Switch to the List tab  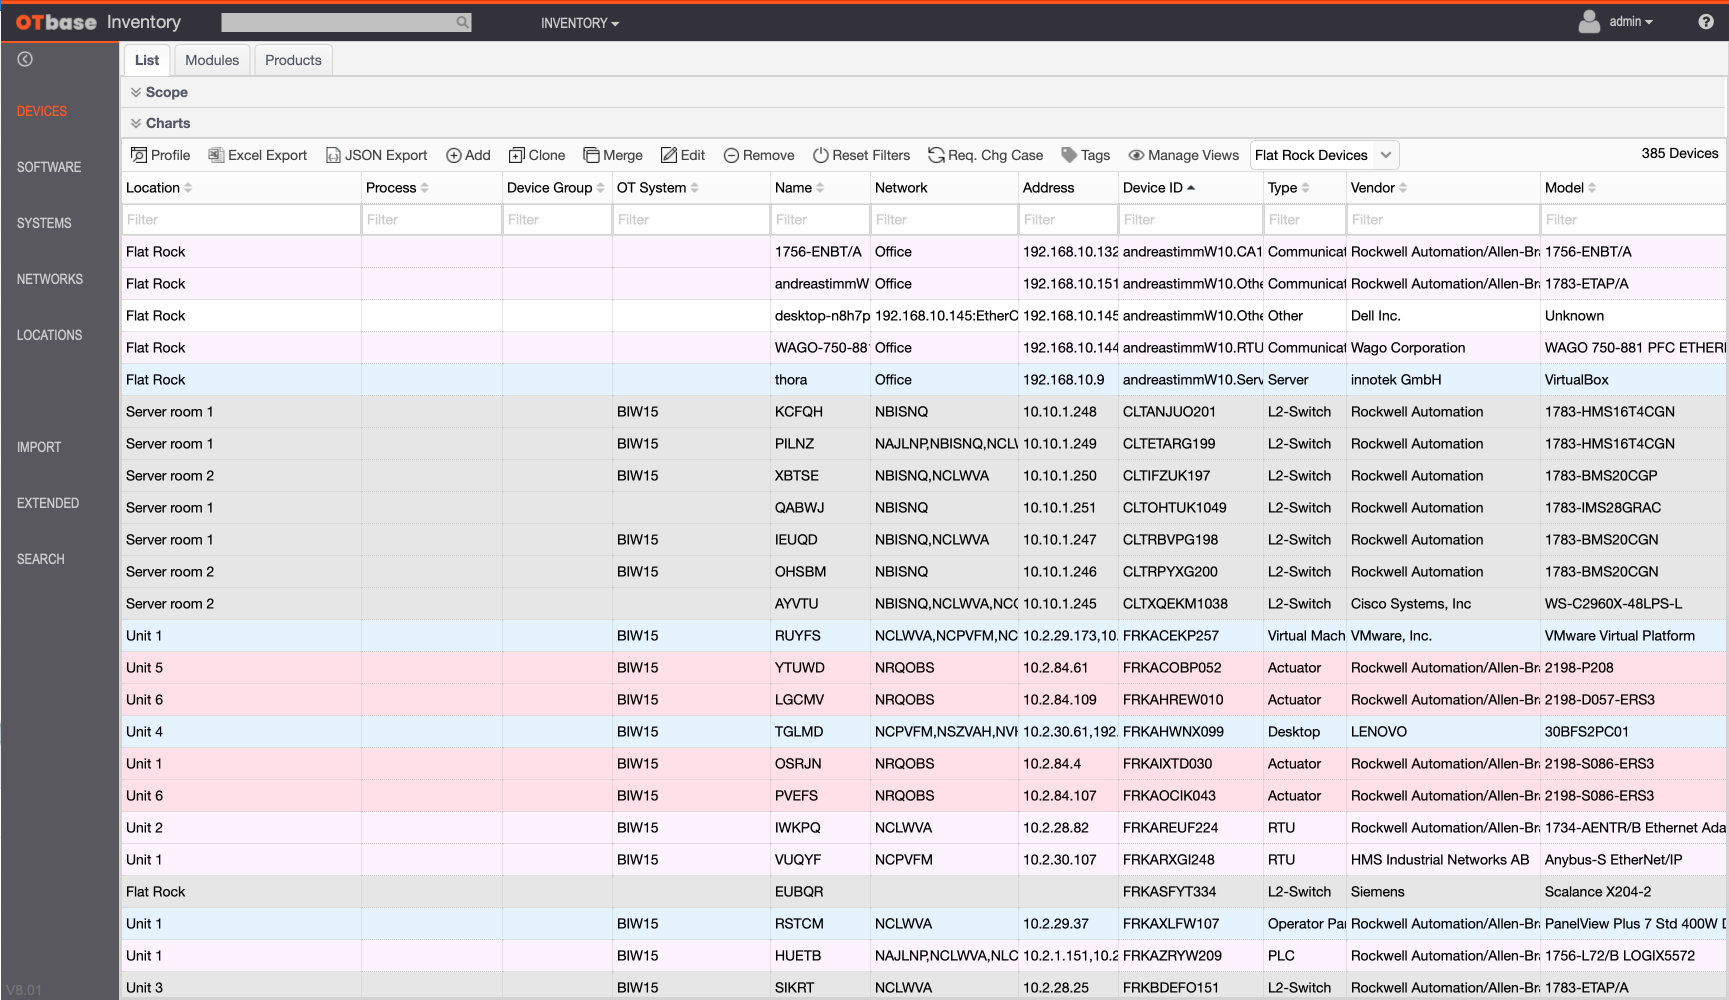tap(147, 60)
